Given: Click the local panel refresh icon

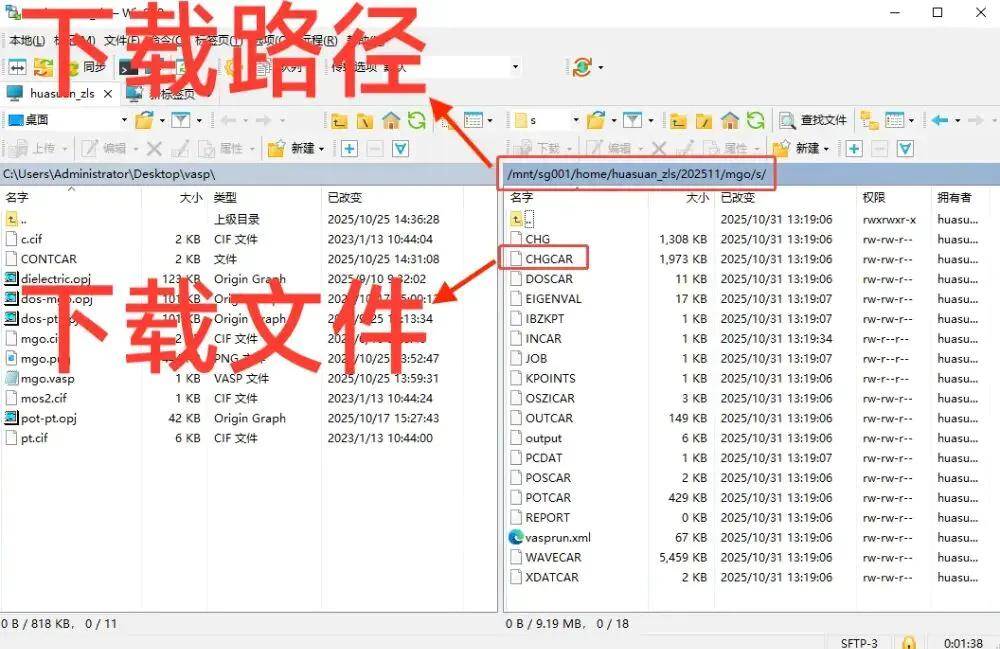Looking at the screenshot, I should pyautogui.click(x=416, y=120).
